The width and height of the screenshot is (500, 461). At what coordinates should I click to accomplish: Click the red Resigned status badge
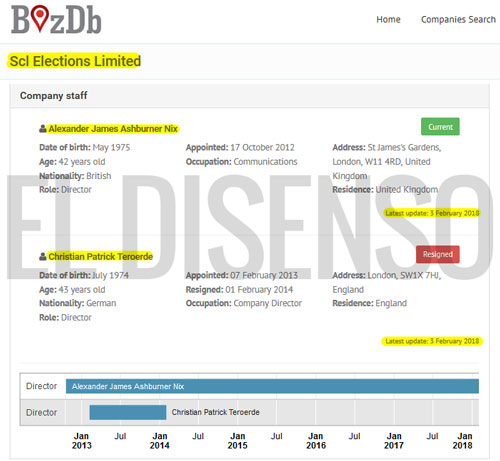click(438, 254)
